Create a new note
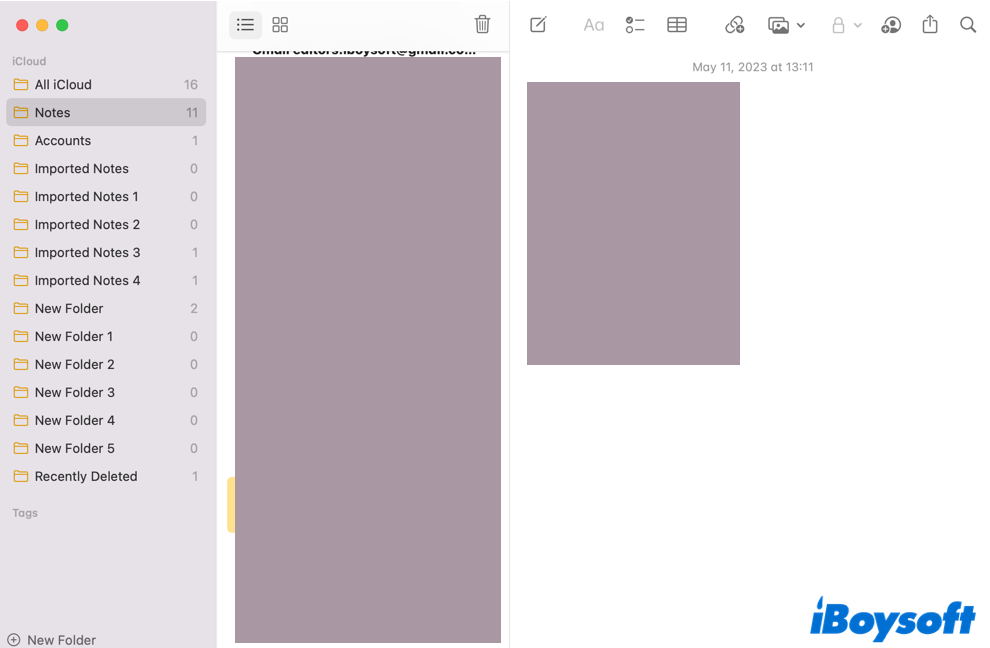This screenshot has width=990, height=648. pyautogui.click(x=538, y=25)
